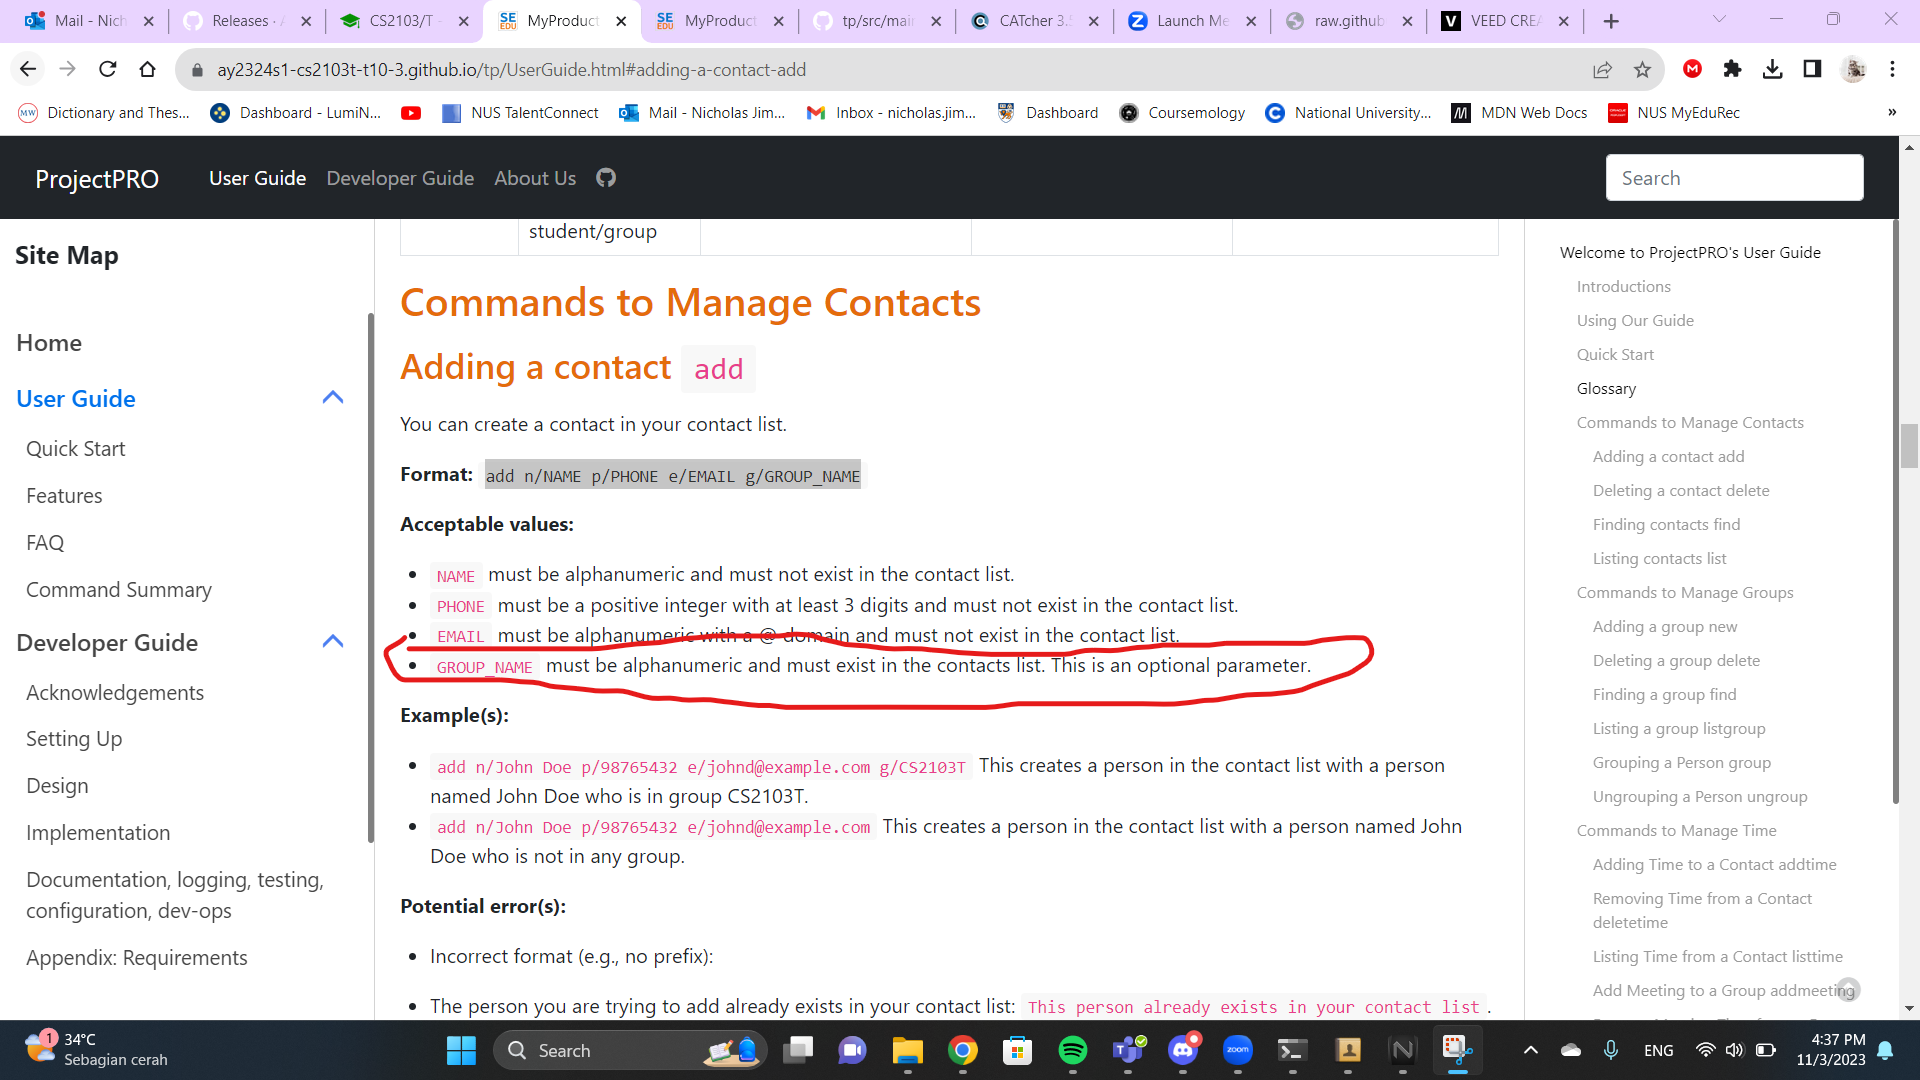Open the GitHub icon in navbar
Image resolution: width=1920 pixels, height=1080 pixels.
click(606, 178)
